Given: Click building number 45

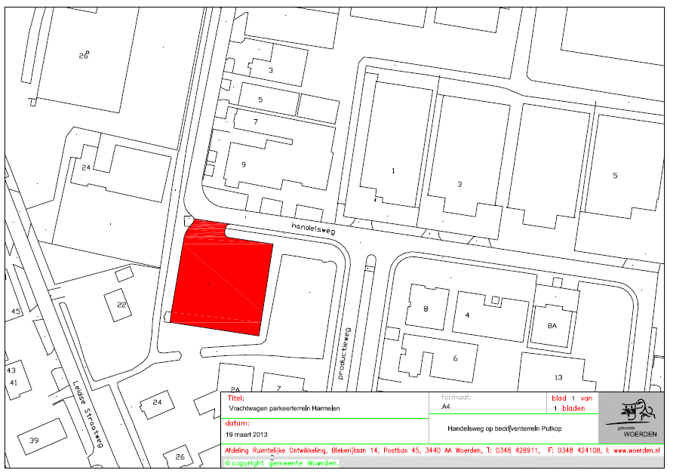Looking at the screenshot, I should [15, 311].
